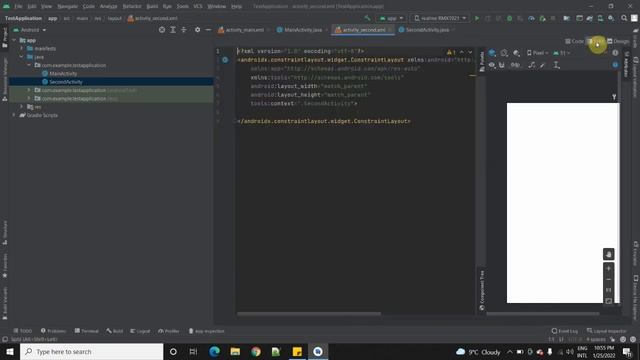Viewport: 640px width, 360px height.
Task: Click the Debug app bug icon
Action: pos(509,18)
